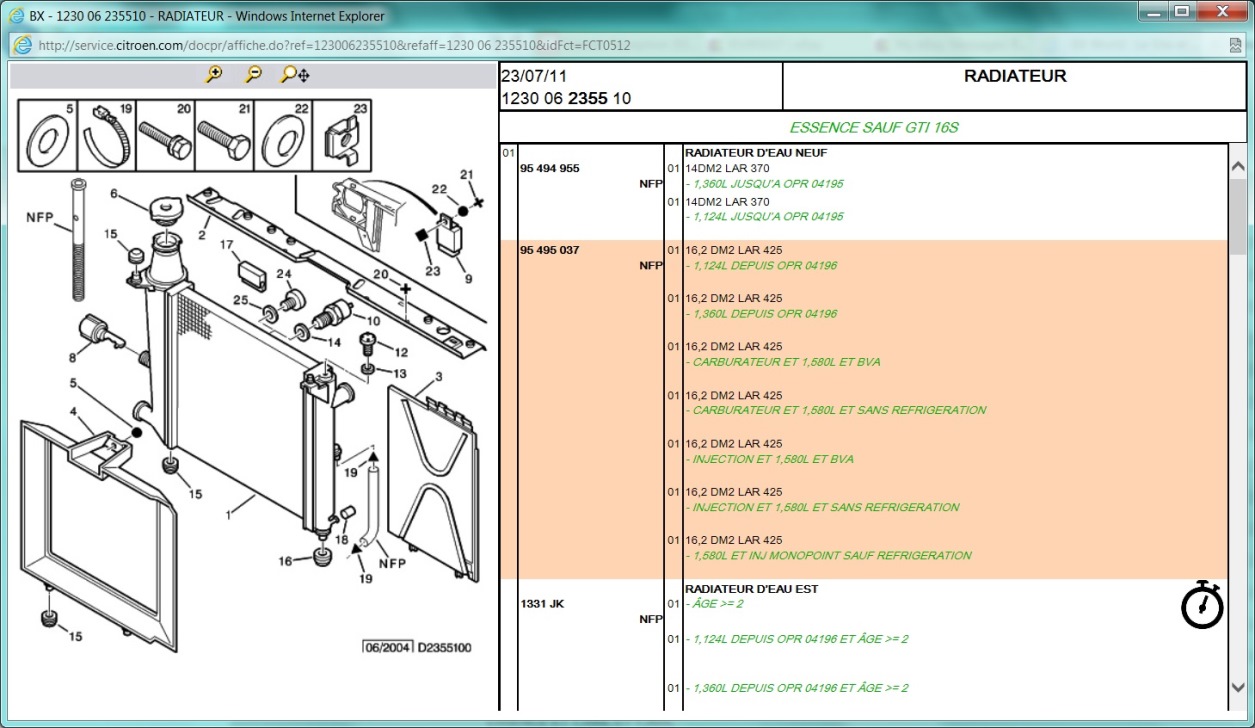The height and width of the screenshot is (728, 1255).
Task: Click the washer thumbnail numbered 22
Action: 283,136
